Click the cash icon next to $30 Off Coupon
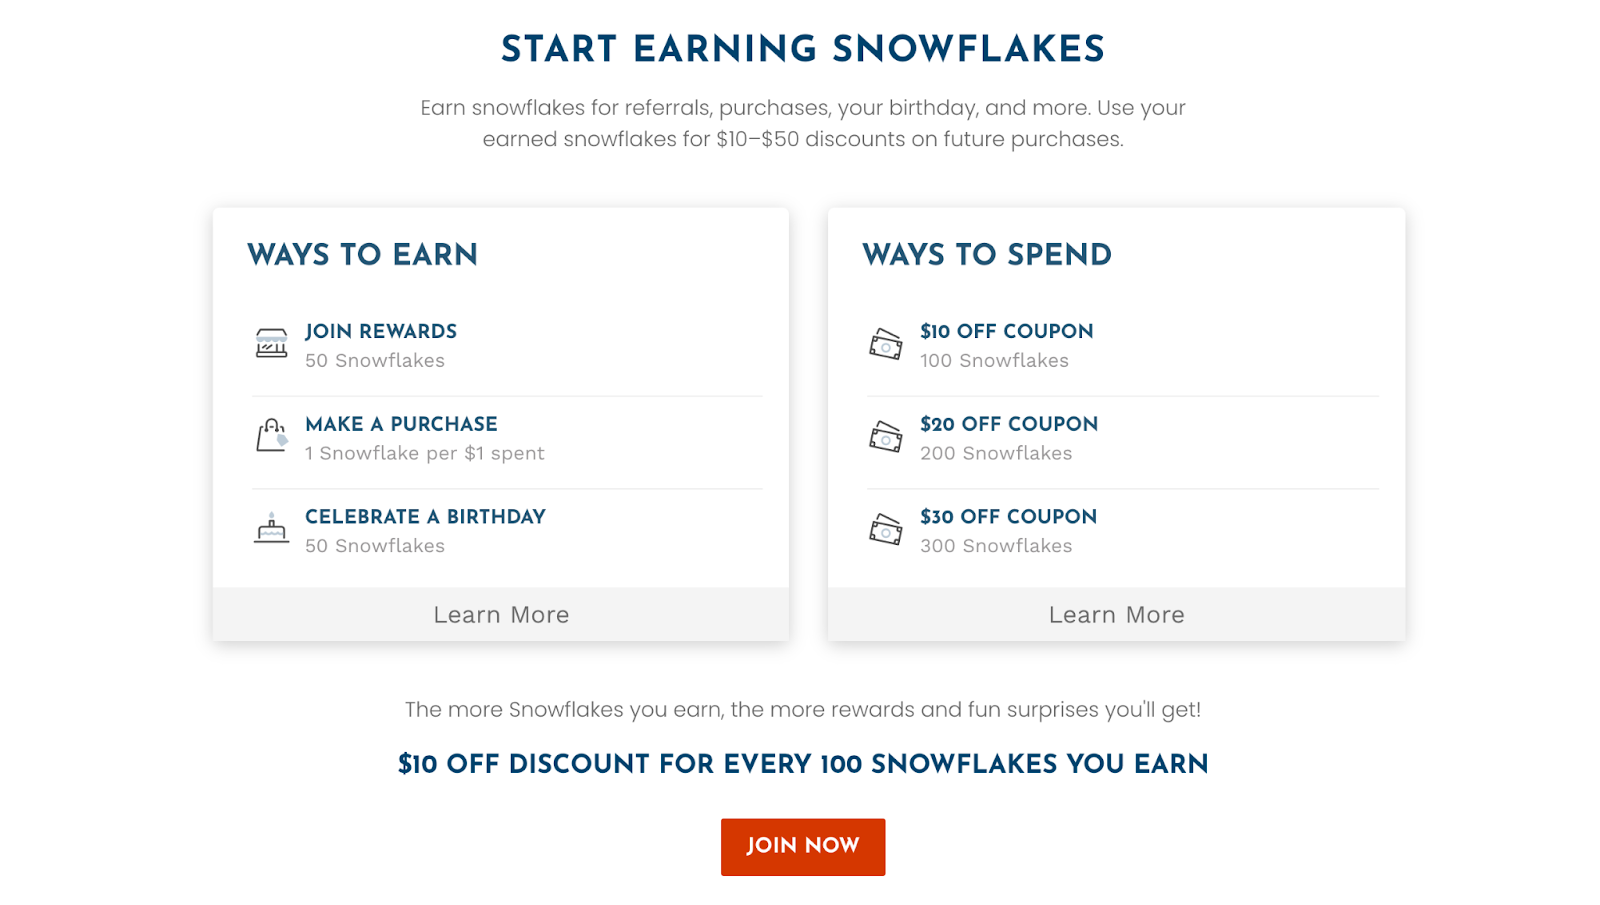The width and height of the screenshot is (1600, 905). 885,529
